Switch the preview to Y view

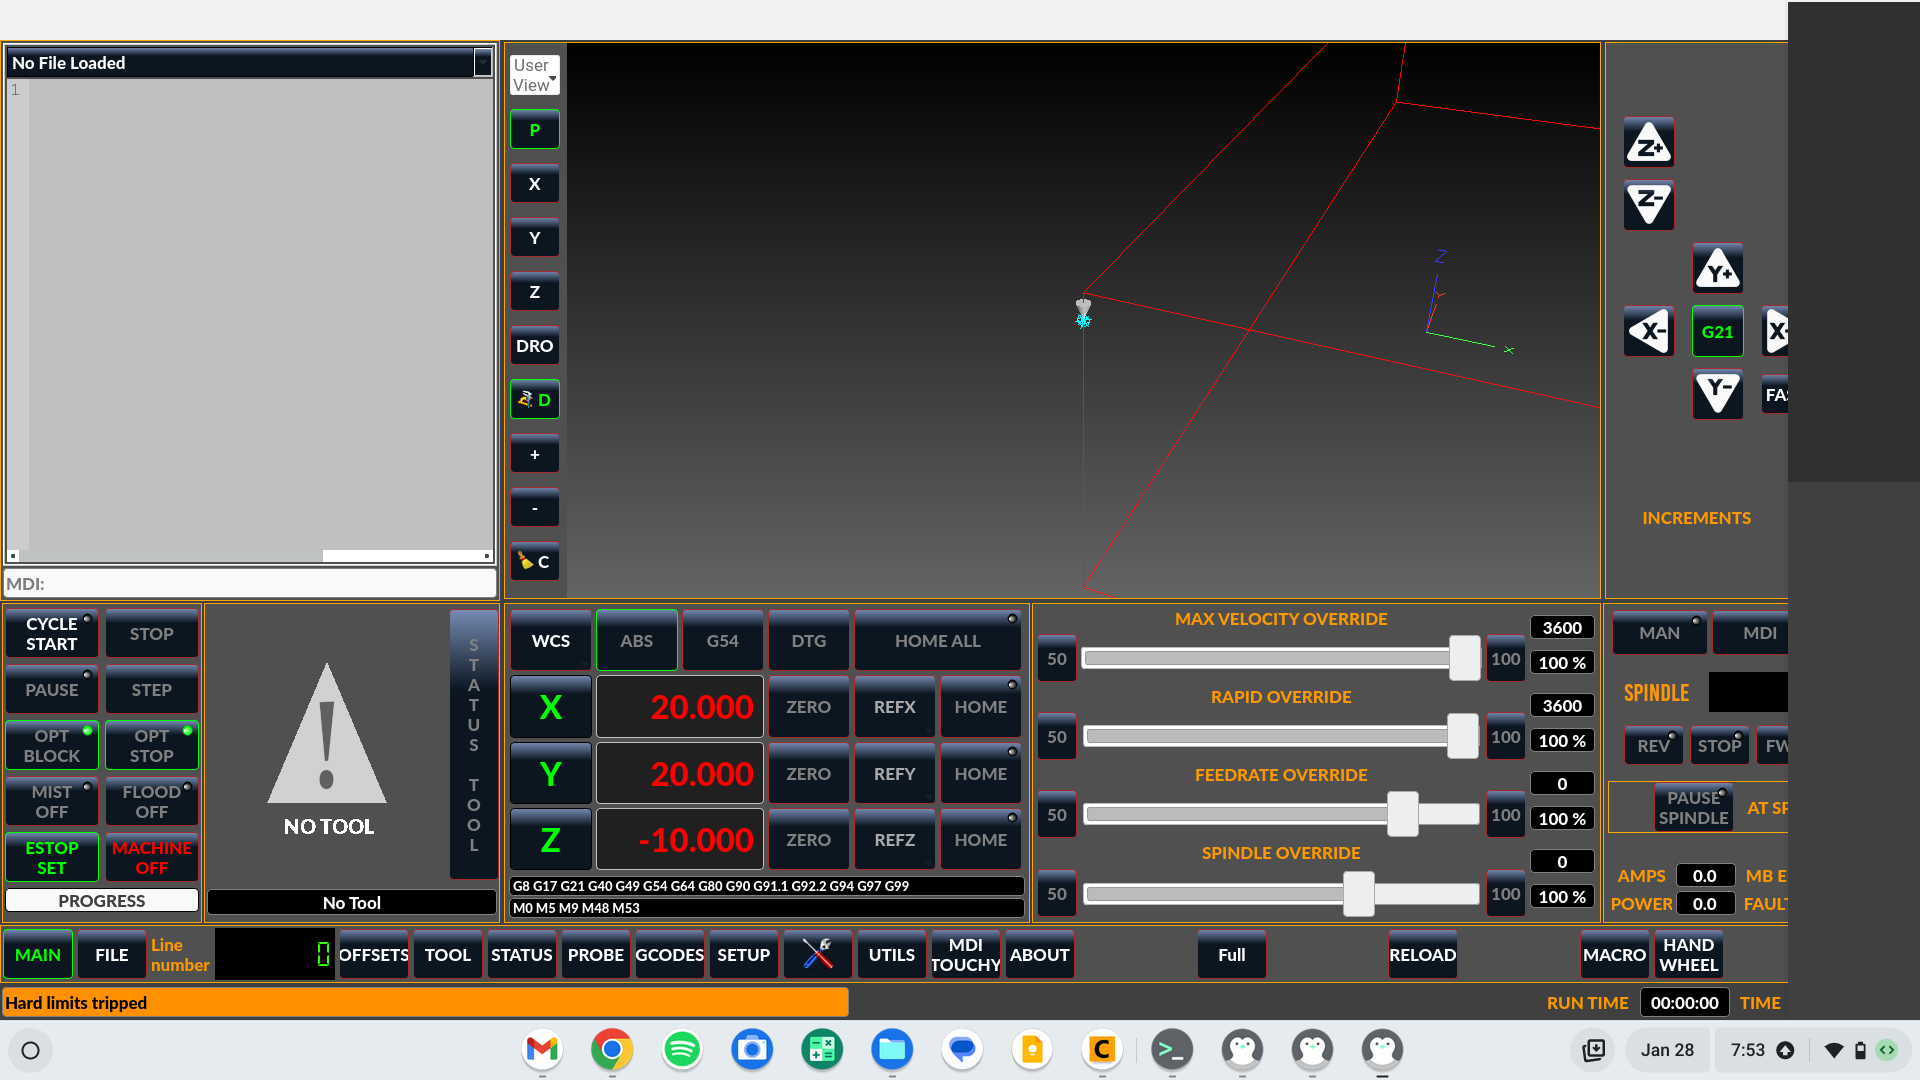(535, 238)
